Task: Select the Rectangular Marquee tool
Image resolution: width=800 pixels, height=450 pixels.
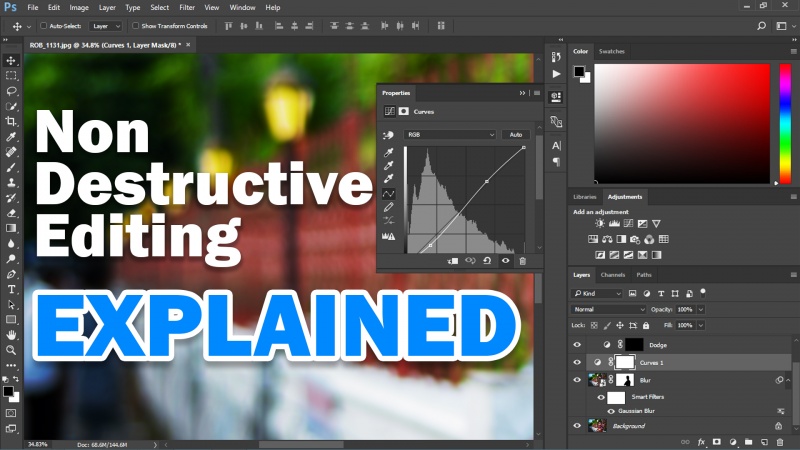Action: pos(11,76)
